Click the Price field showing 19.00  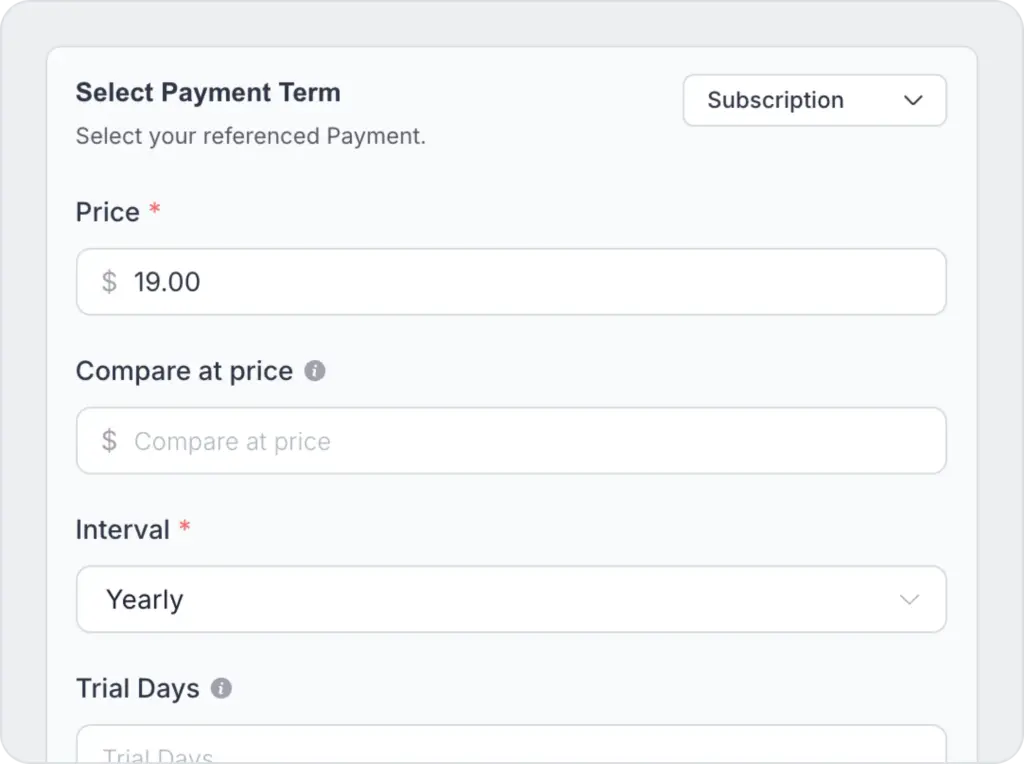tap(540, 282)
